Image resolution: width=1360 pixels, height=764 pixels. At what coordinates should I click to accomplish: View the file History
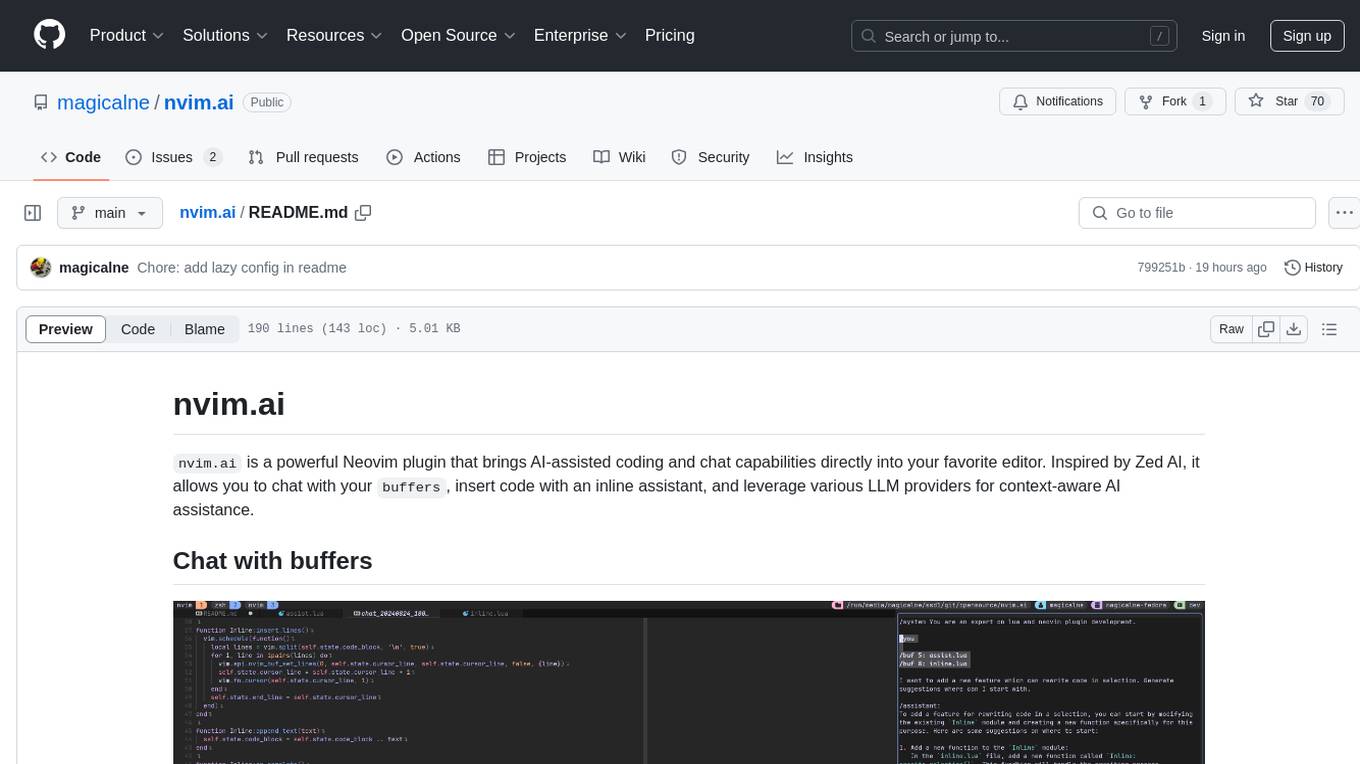click(1313, 268)
